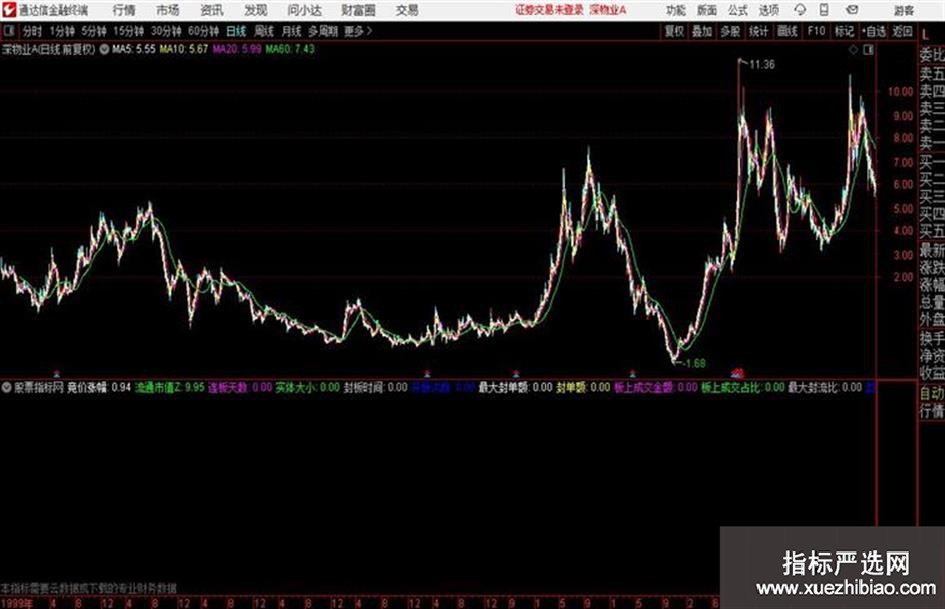Expand the 更多 > period options
The width and height of the screenshot is (945, 609).
pyautogui.click(x=359, y=31)
